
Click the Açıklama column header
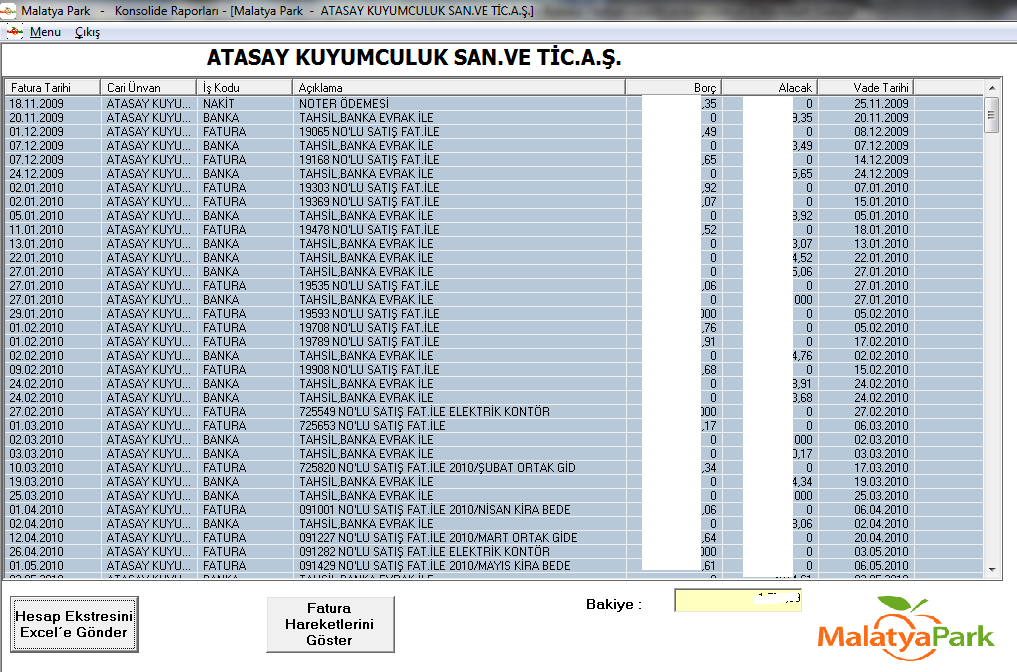459,88
